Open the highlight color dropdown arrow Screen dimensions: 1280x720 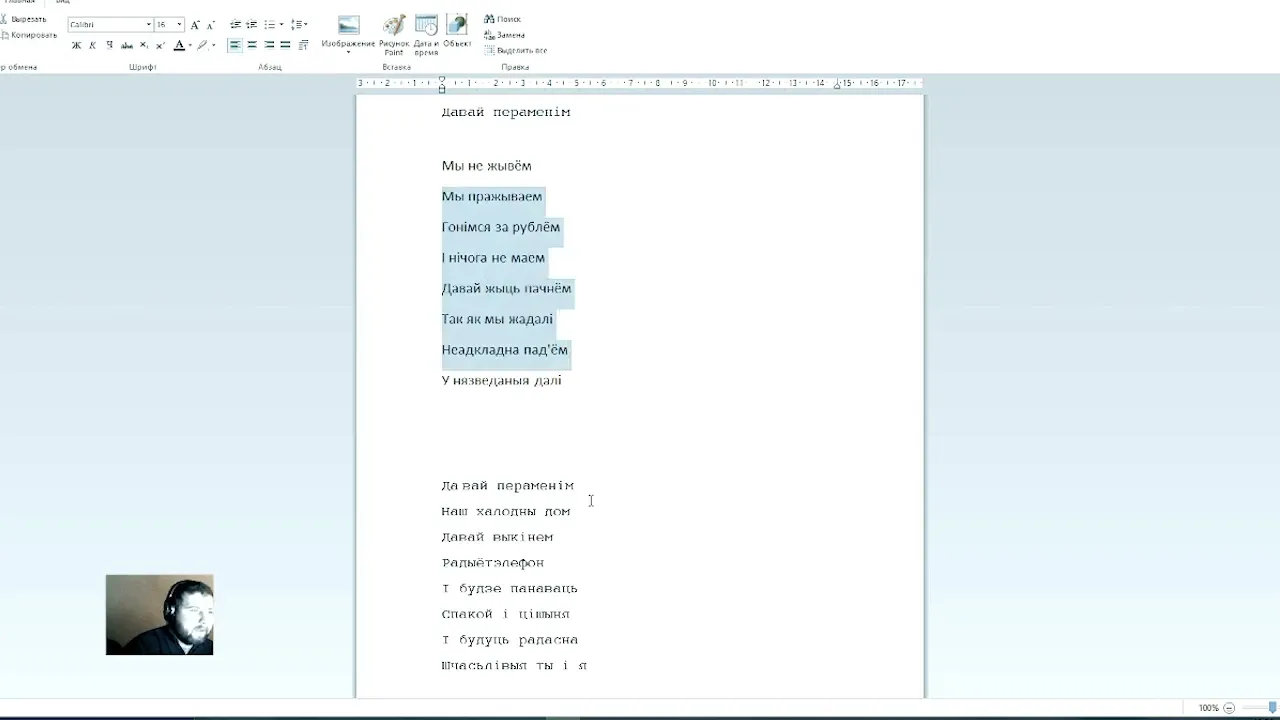(x=213, y=45)
